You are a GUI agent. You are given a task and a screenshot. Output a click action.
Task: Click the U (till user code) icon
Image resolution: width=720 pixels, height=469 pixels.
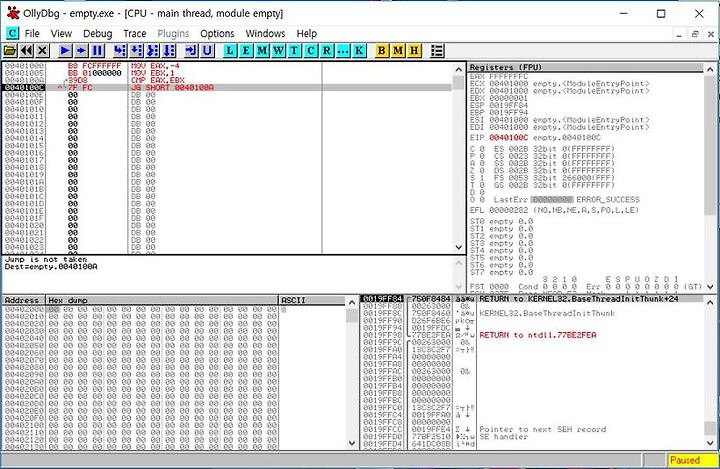click(x=207, y=51)
